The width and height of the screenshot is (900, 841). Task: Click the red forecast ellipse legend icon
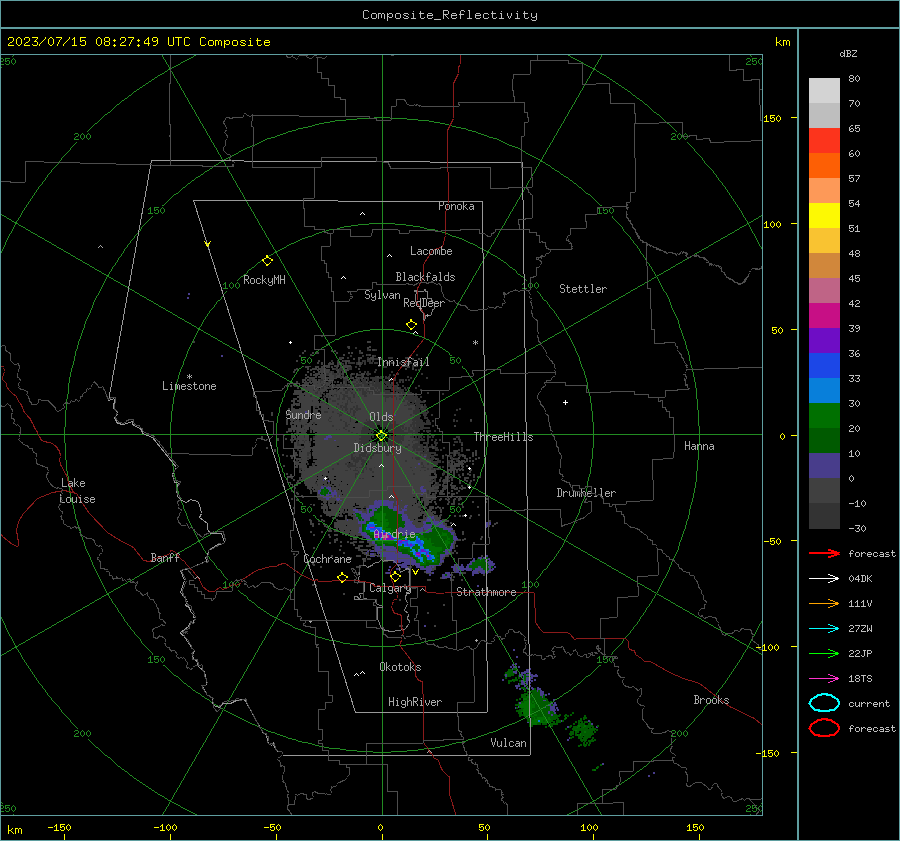click(824, 728)
